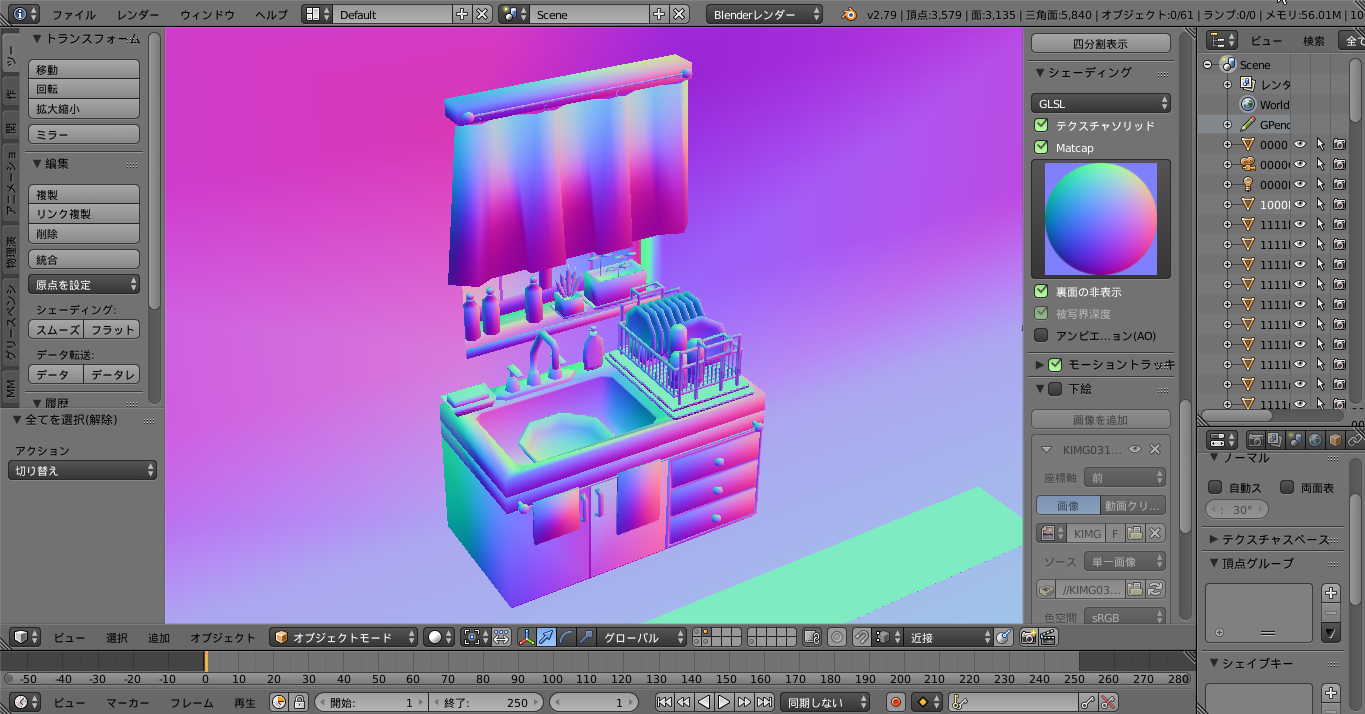Open the ヘルプ menu
The height and width of the screenshot is (714, 1365).
(x=271, y=14)
